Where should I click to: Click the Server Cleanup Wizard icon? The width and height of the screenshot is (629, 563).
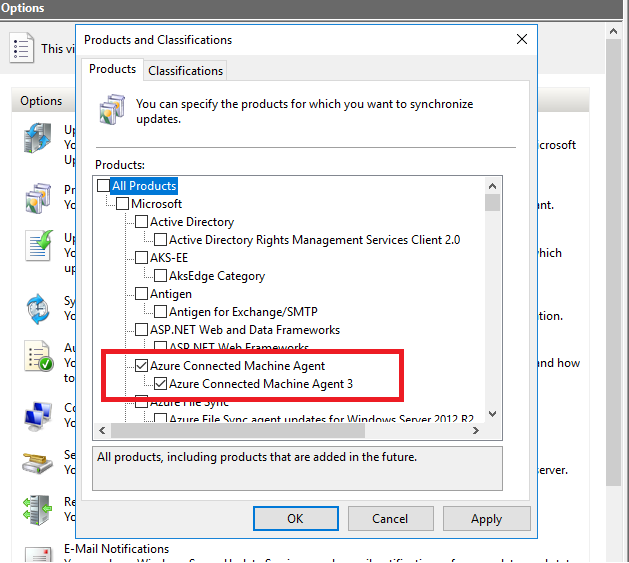click(37, 463)
